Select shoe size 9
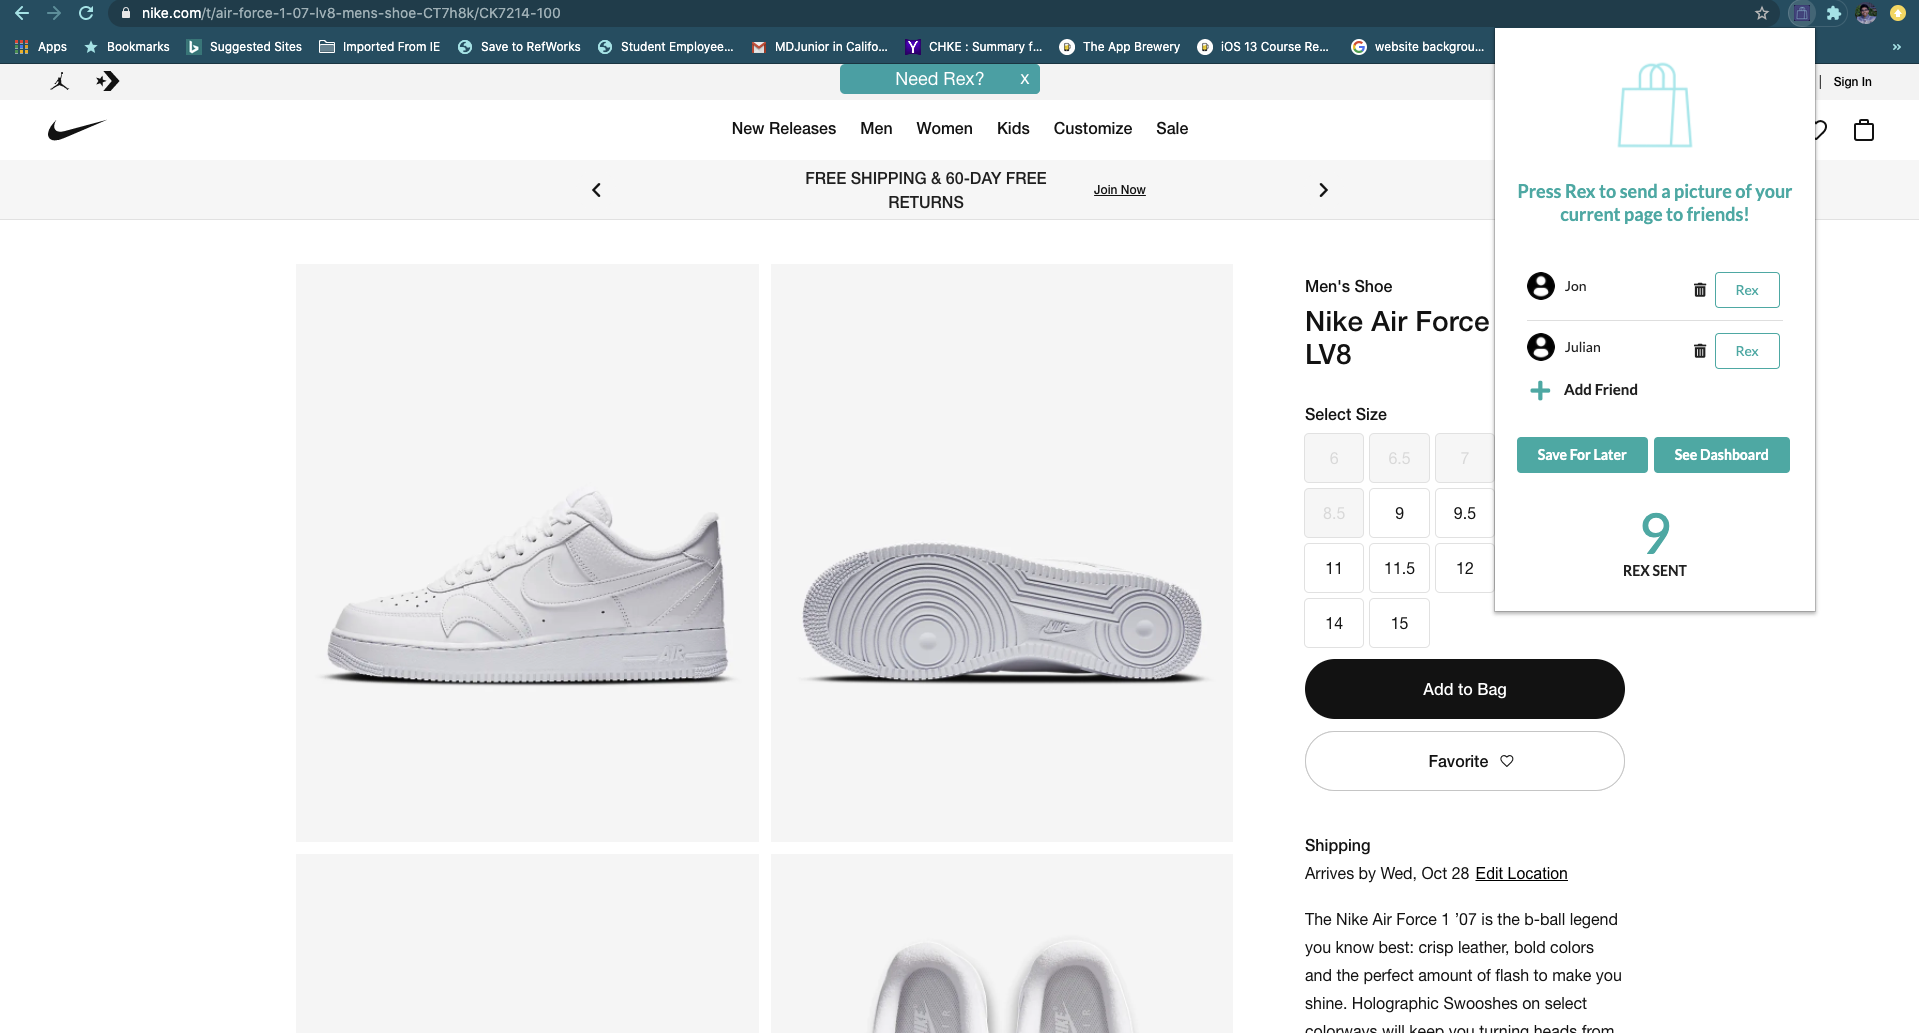This screenshot has height=1033, width=1919. tap(1399, 513)
